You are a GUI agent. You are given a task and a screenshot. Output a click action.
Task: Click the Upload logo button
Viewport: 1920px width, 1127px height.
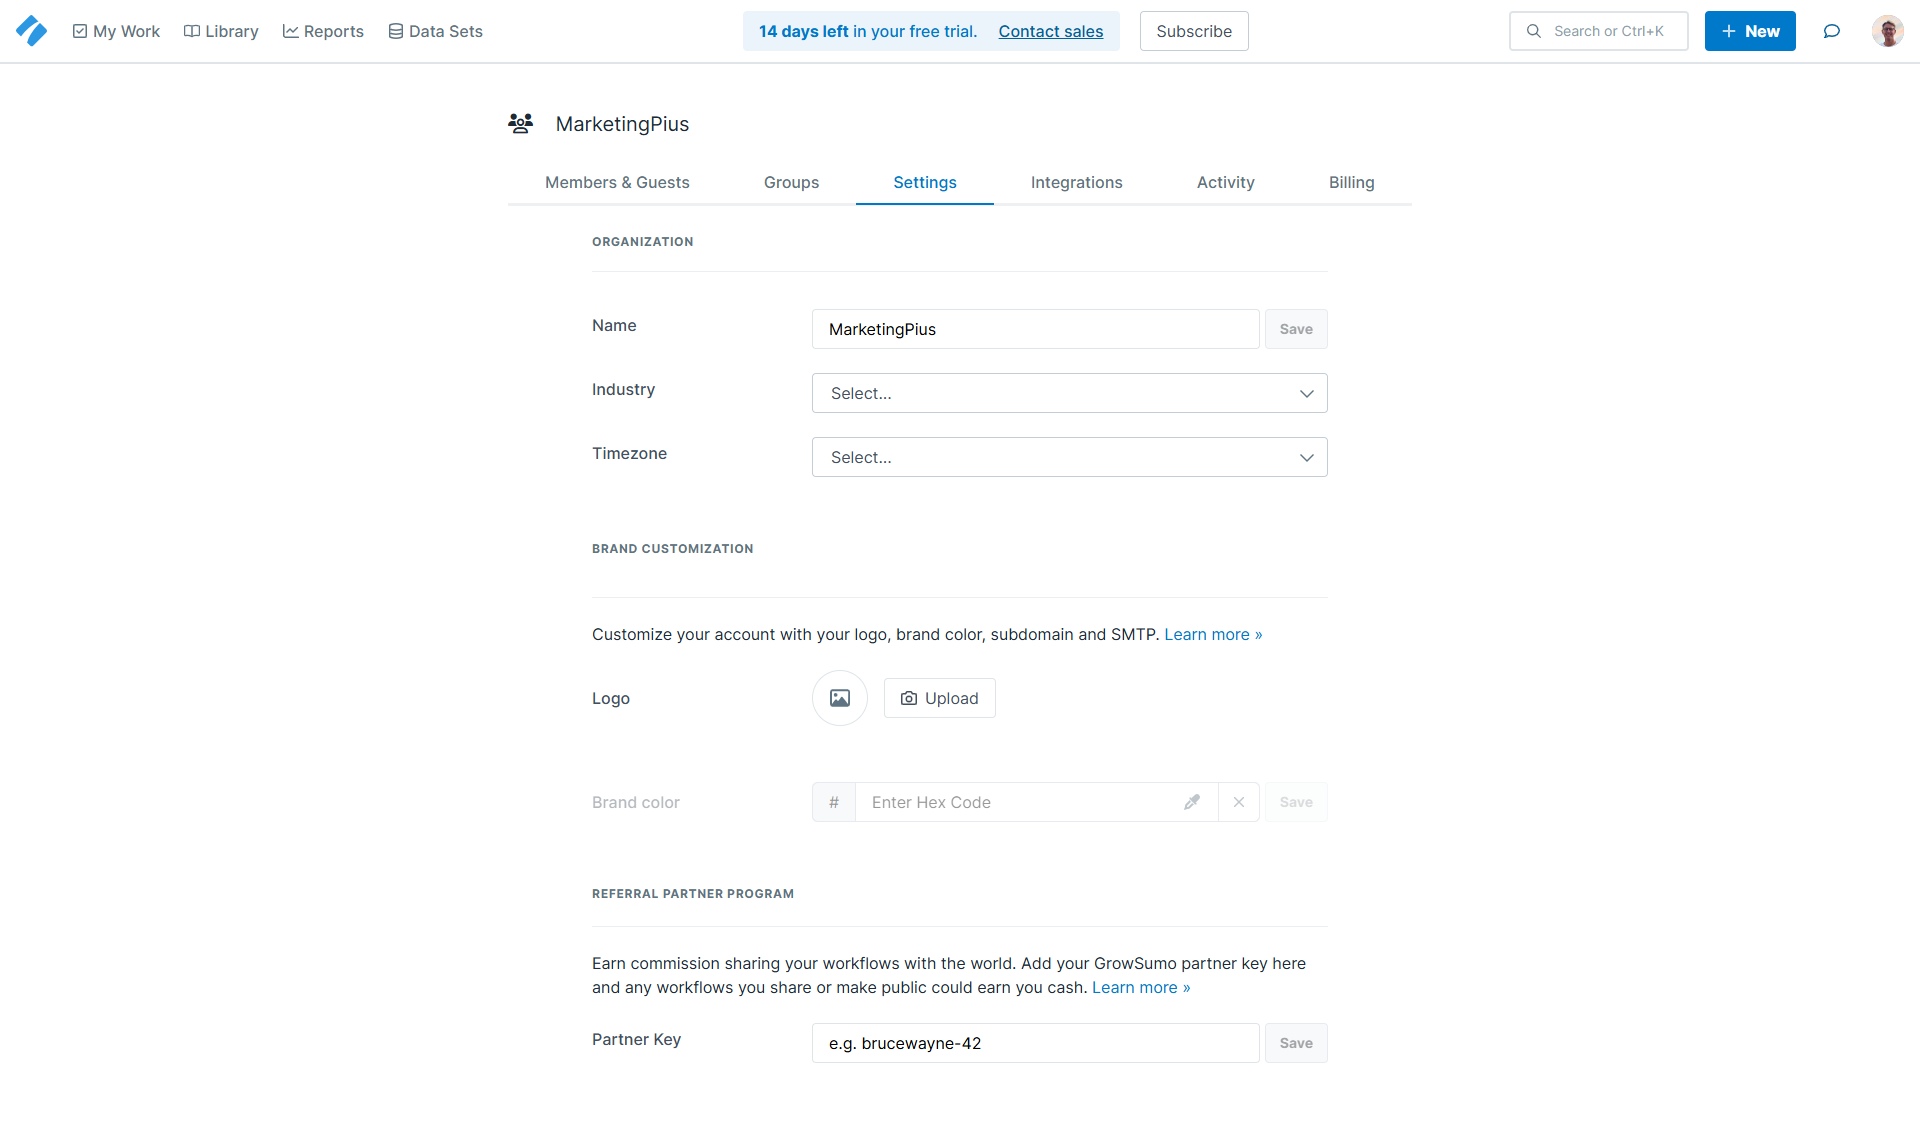coord(939,698)
